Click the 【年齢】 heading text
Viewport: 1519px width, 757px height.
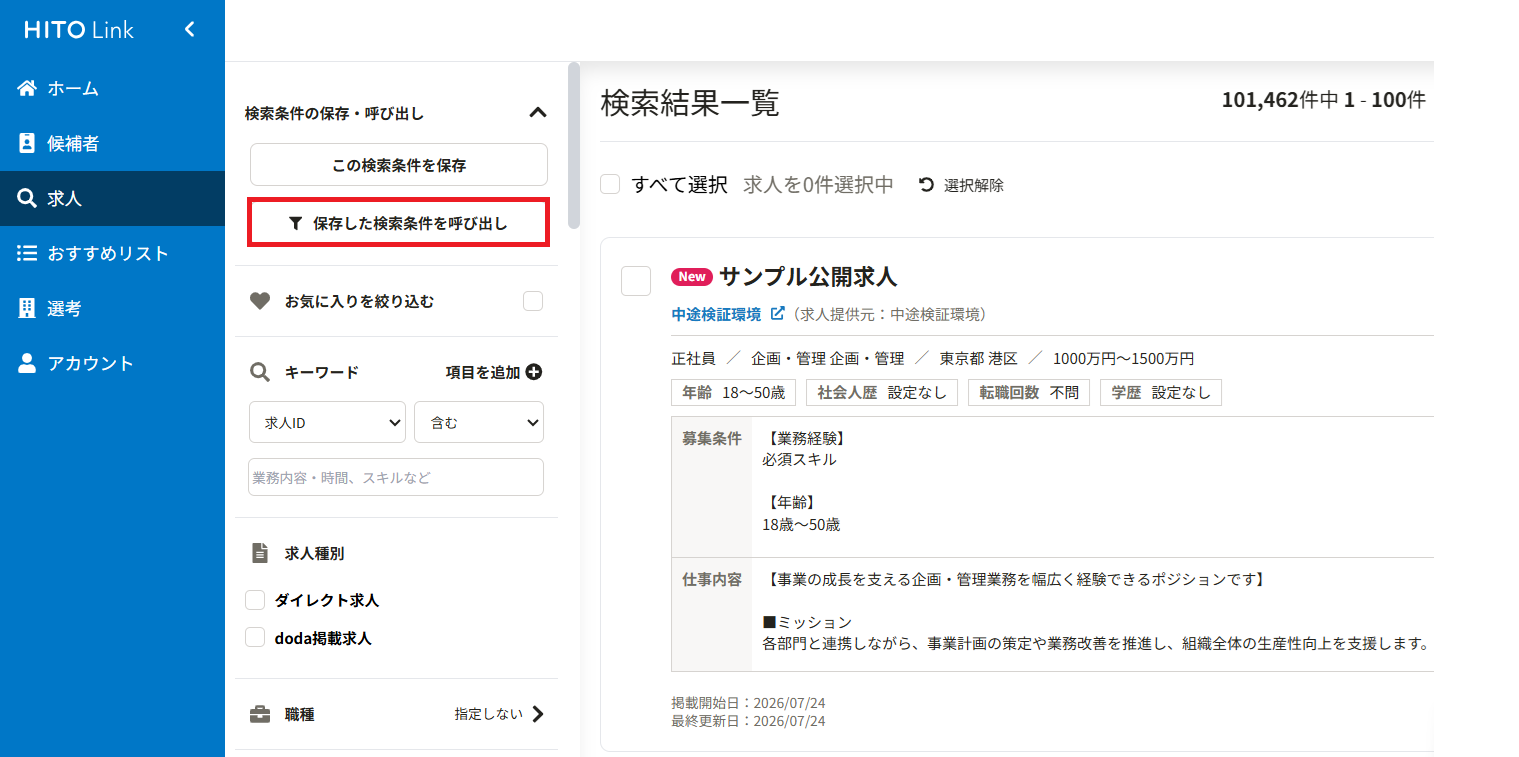[x=791, y=502]
